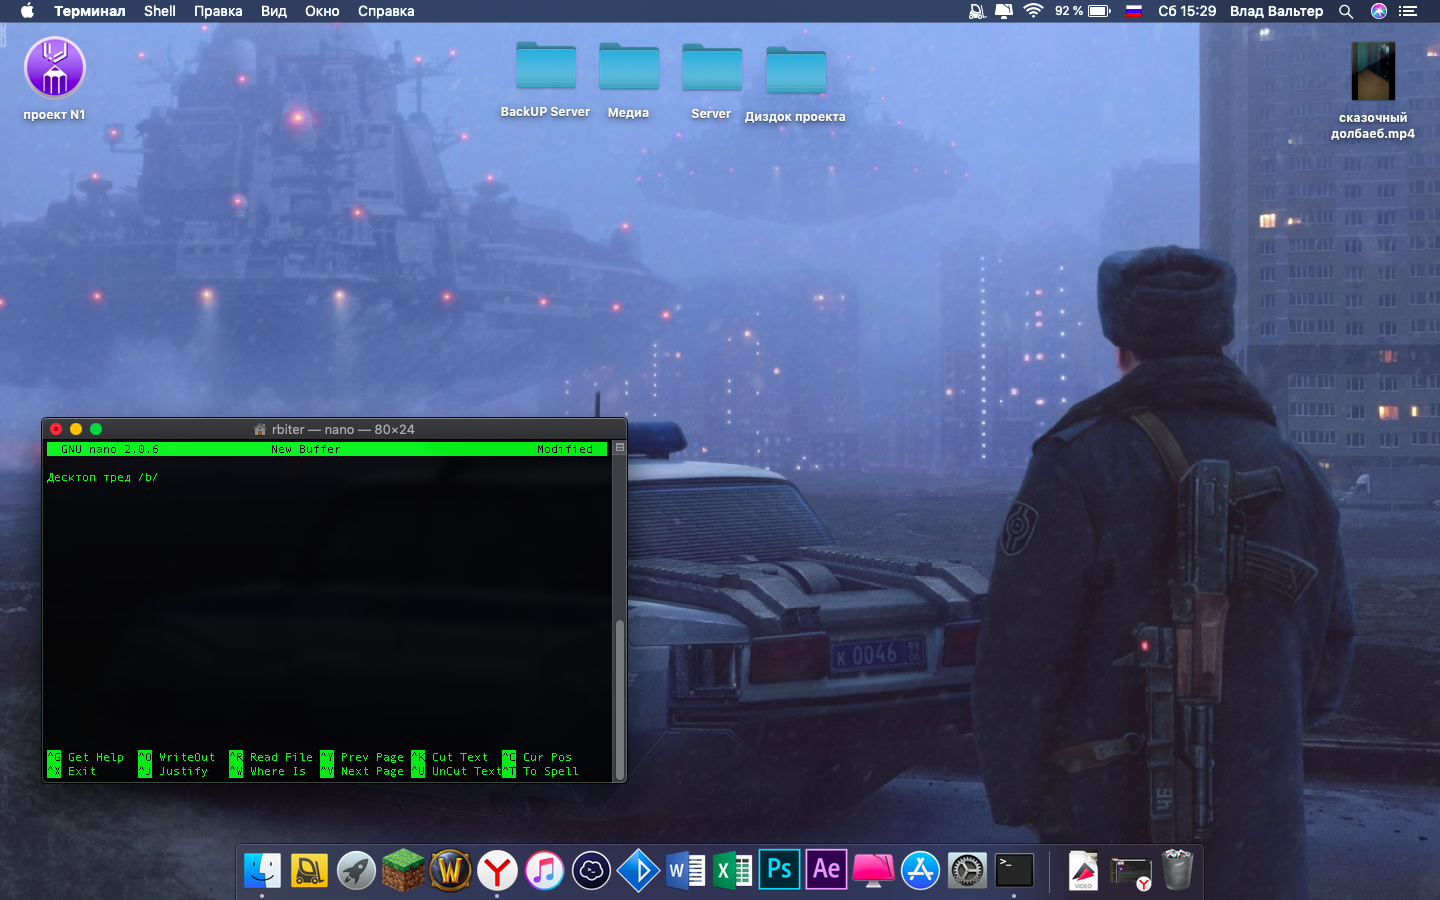Open the Окно menu
The image size is (1440, 900).
pyautogui.click(x=322, y=11)
